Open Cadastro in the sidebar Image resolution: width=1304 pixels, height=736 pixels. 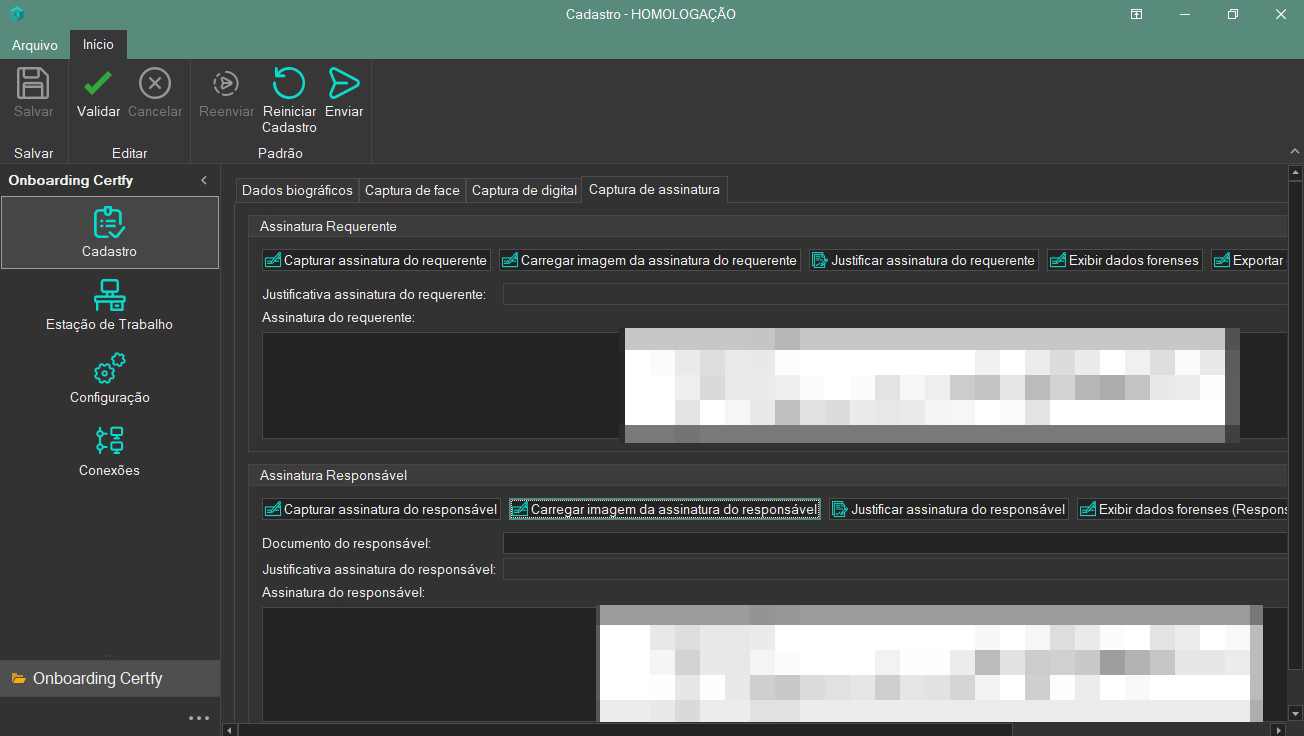[109, 232]
